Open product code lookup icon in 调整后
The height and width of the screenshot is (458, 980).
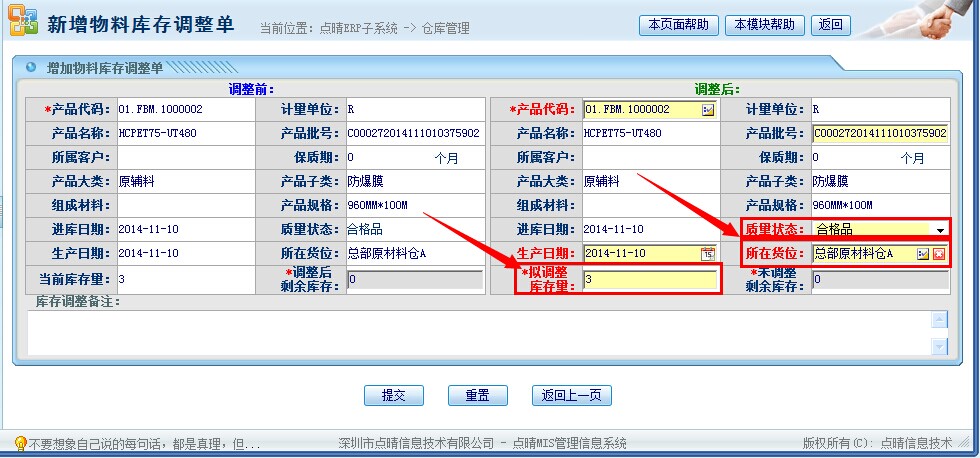708,110
